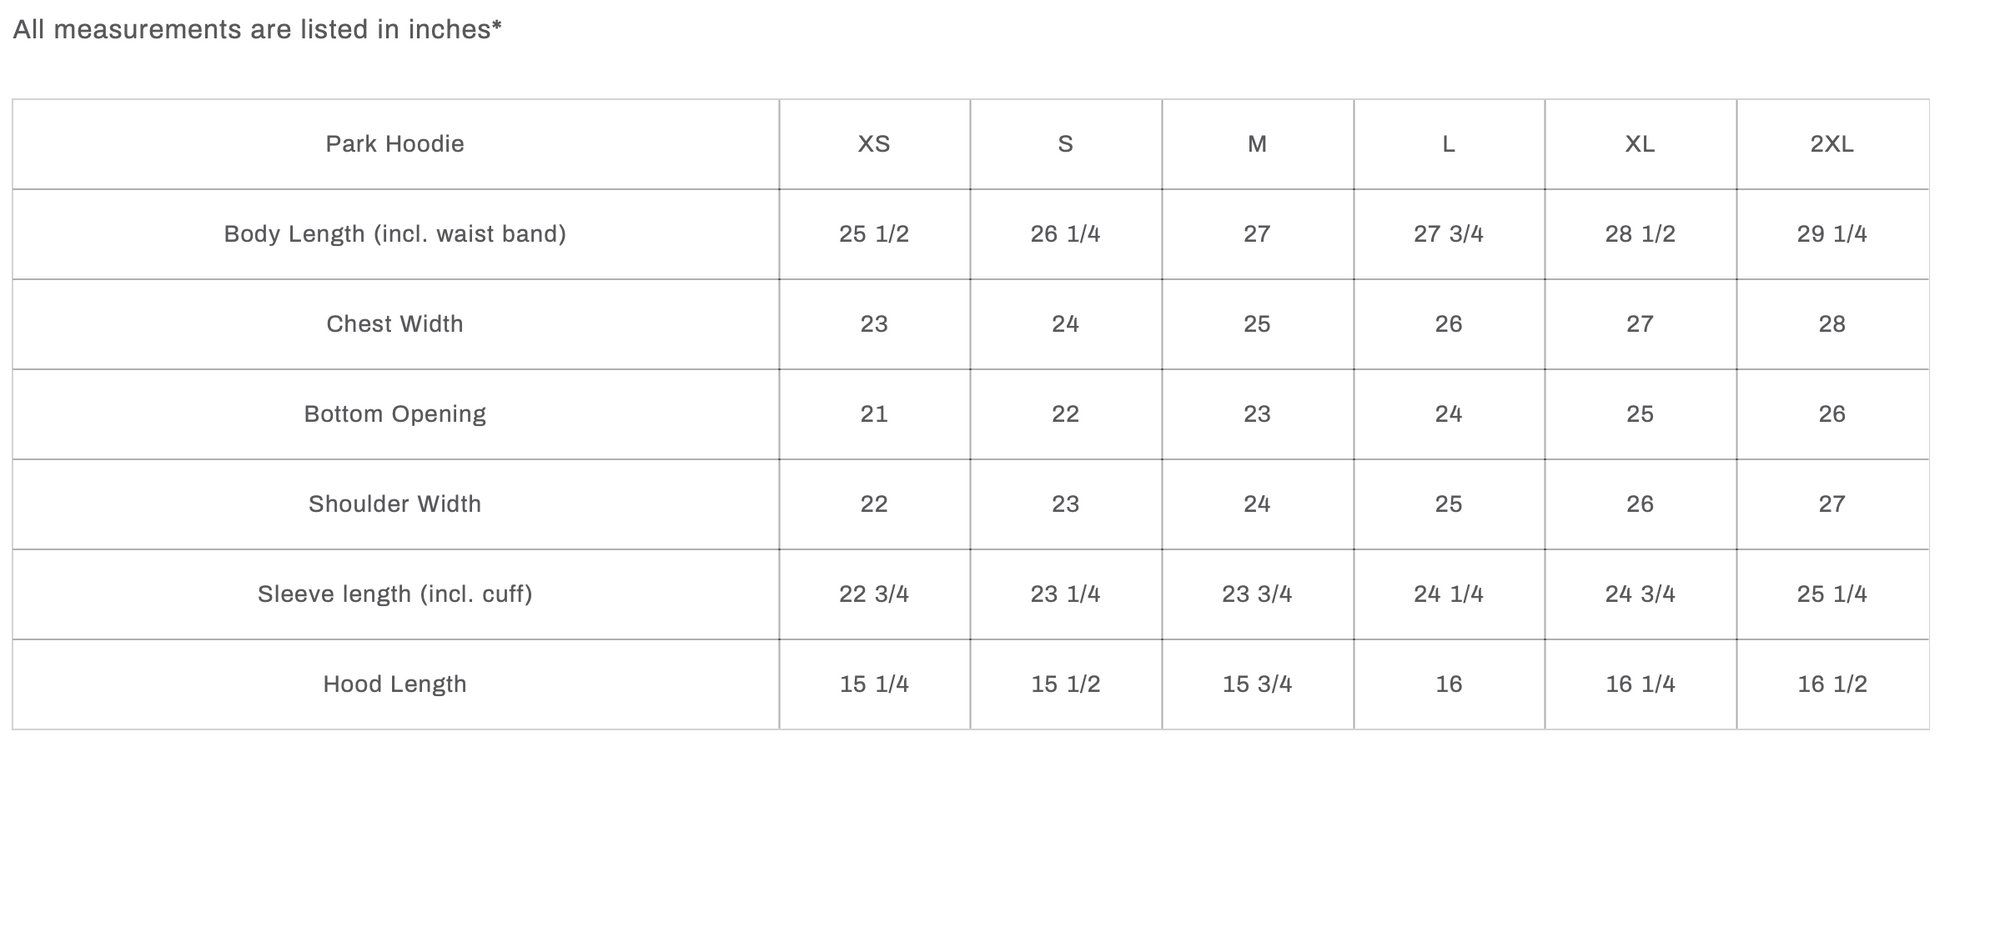Click the Hood Length row label
Screen dimensions: 2000x937
coord(395,684)
